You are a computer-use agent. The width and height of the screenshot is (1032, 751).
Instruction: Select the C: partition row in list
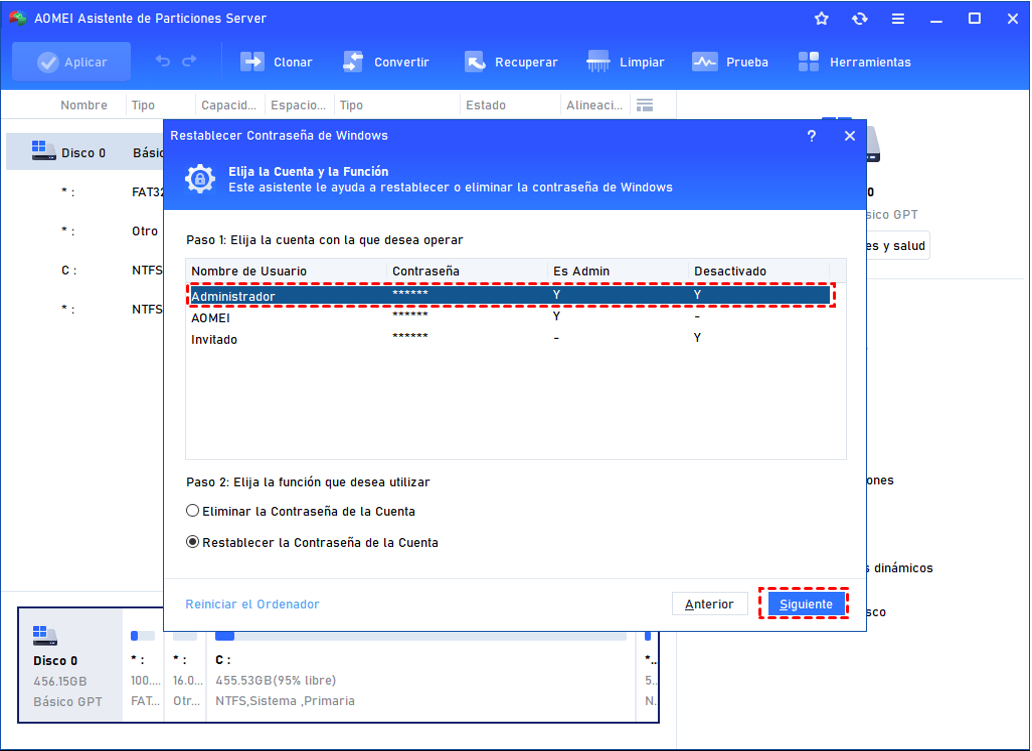(84, 270)
